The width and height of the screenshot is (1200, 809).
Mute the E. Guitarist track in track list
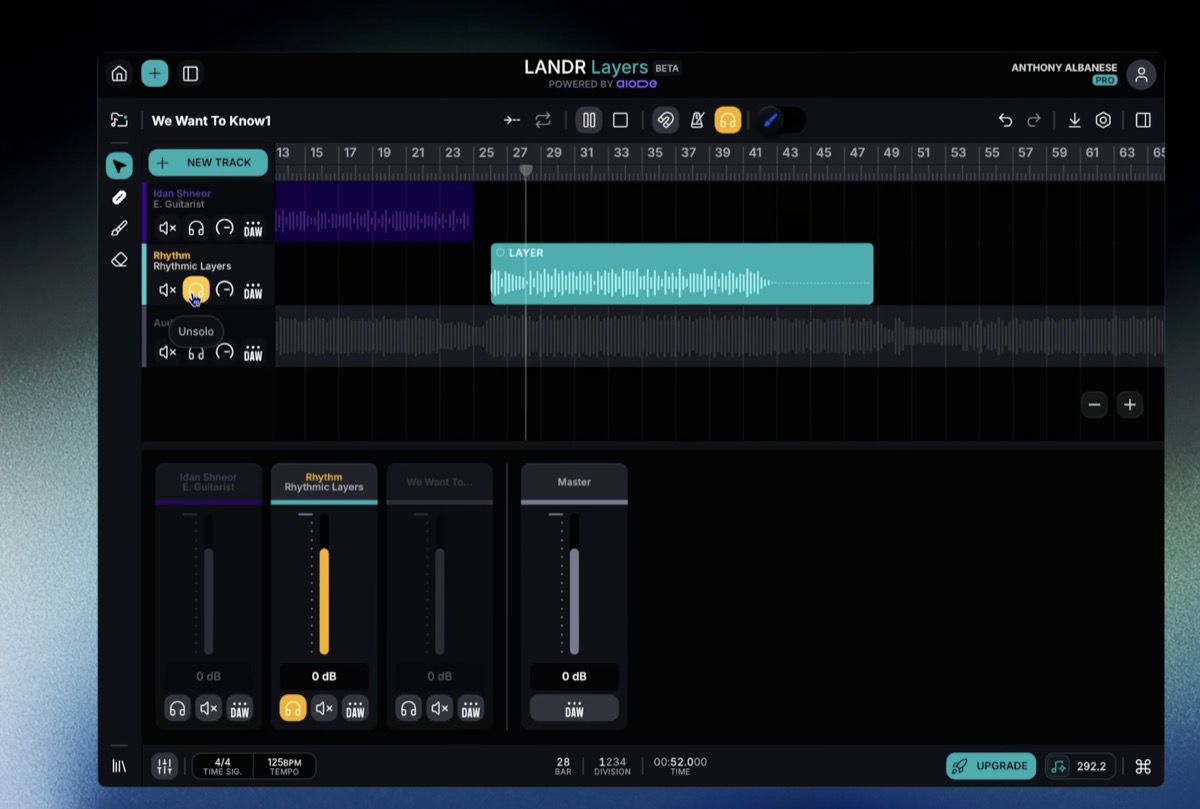tap(168, 228)
